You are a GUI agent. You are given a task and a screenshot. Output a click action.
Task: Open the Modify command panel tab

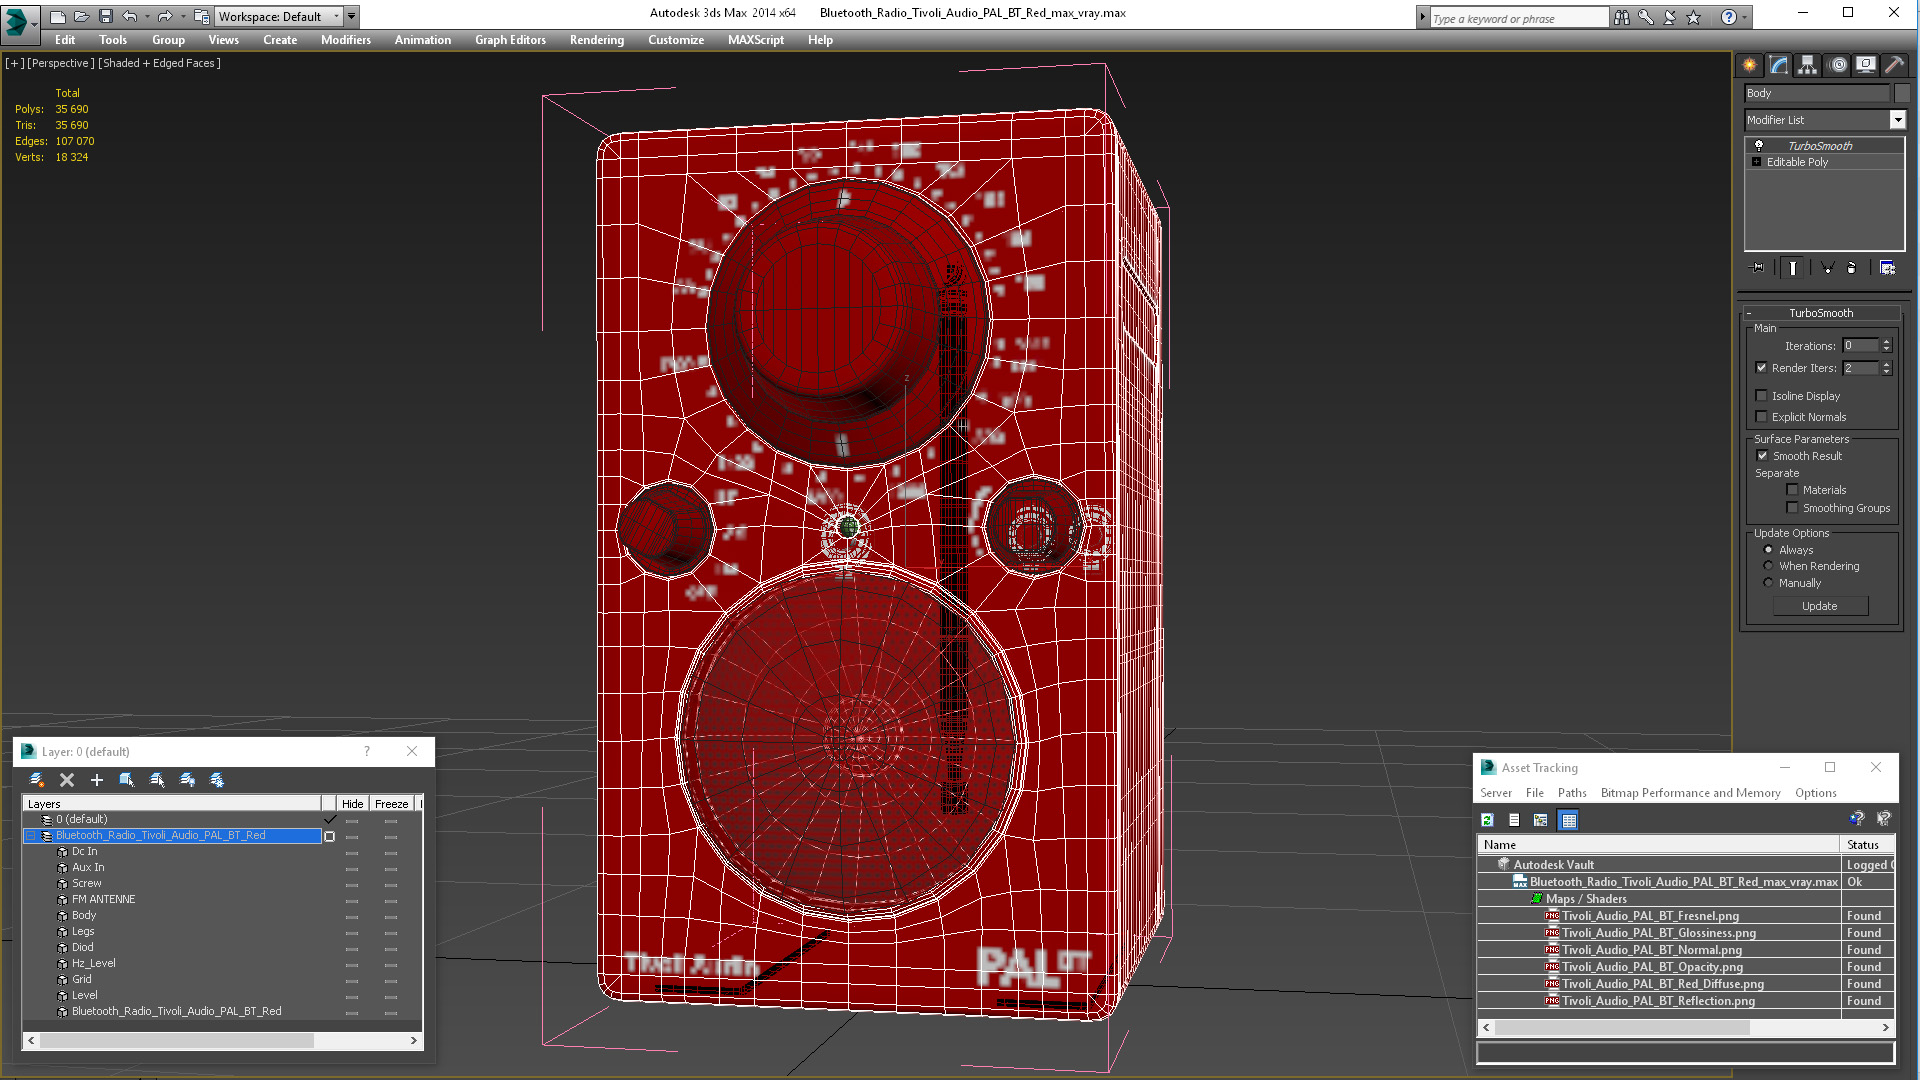[x=1778, y=65]
